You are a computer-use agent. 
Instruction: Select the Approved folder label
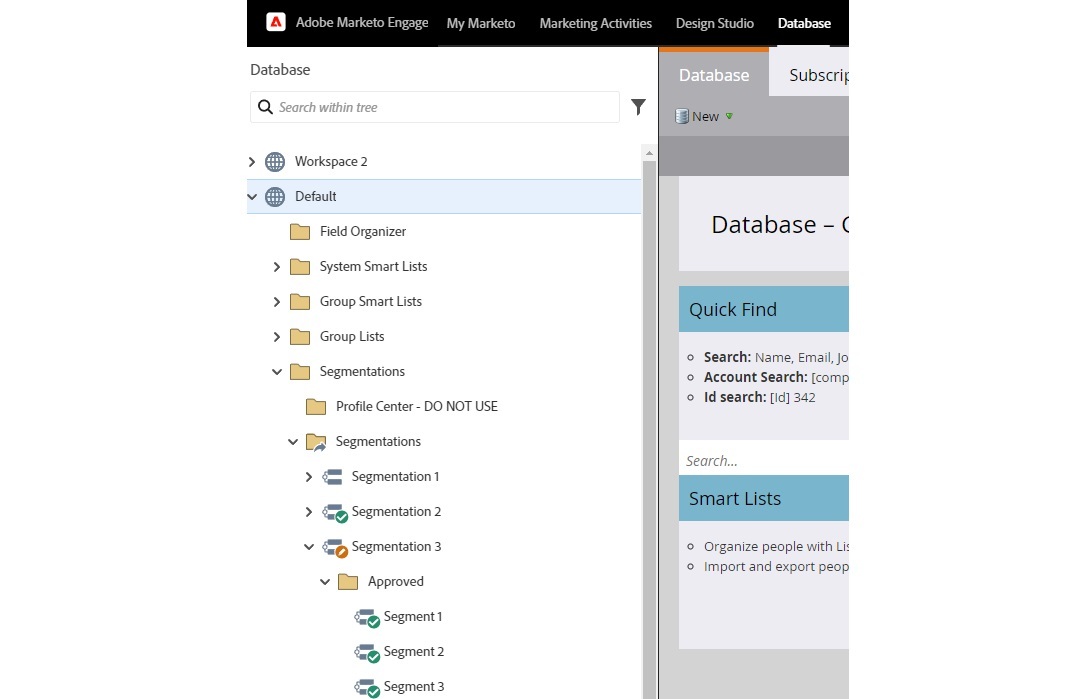(x=396, y=581)
